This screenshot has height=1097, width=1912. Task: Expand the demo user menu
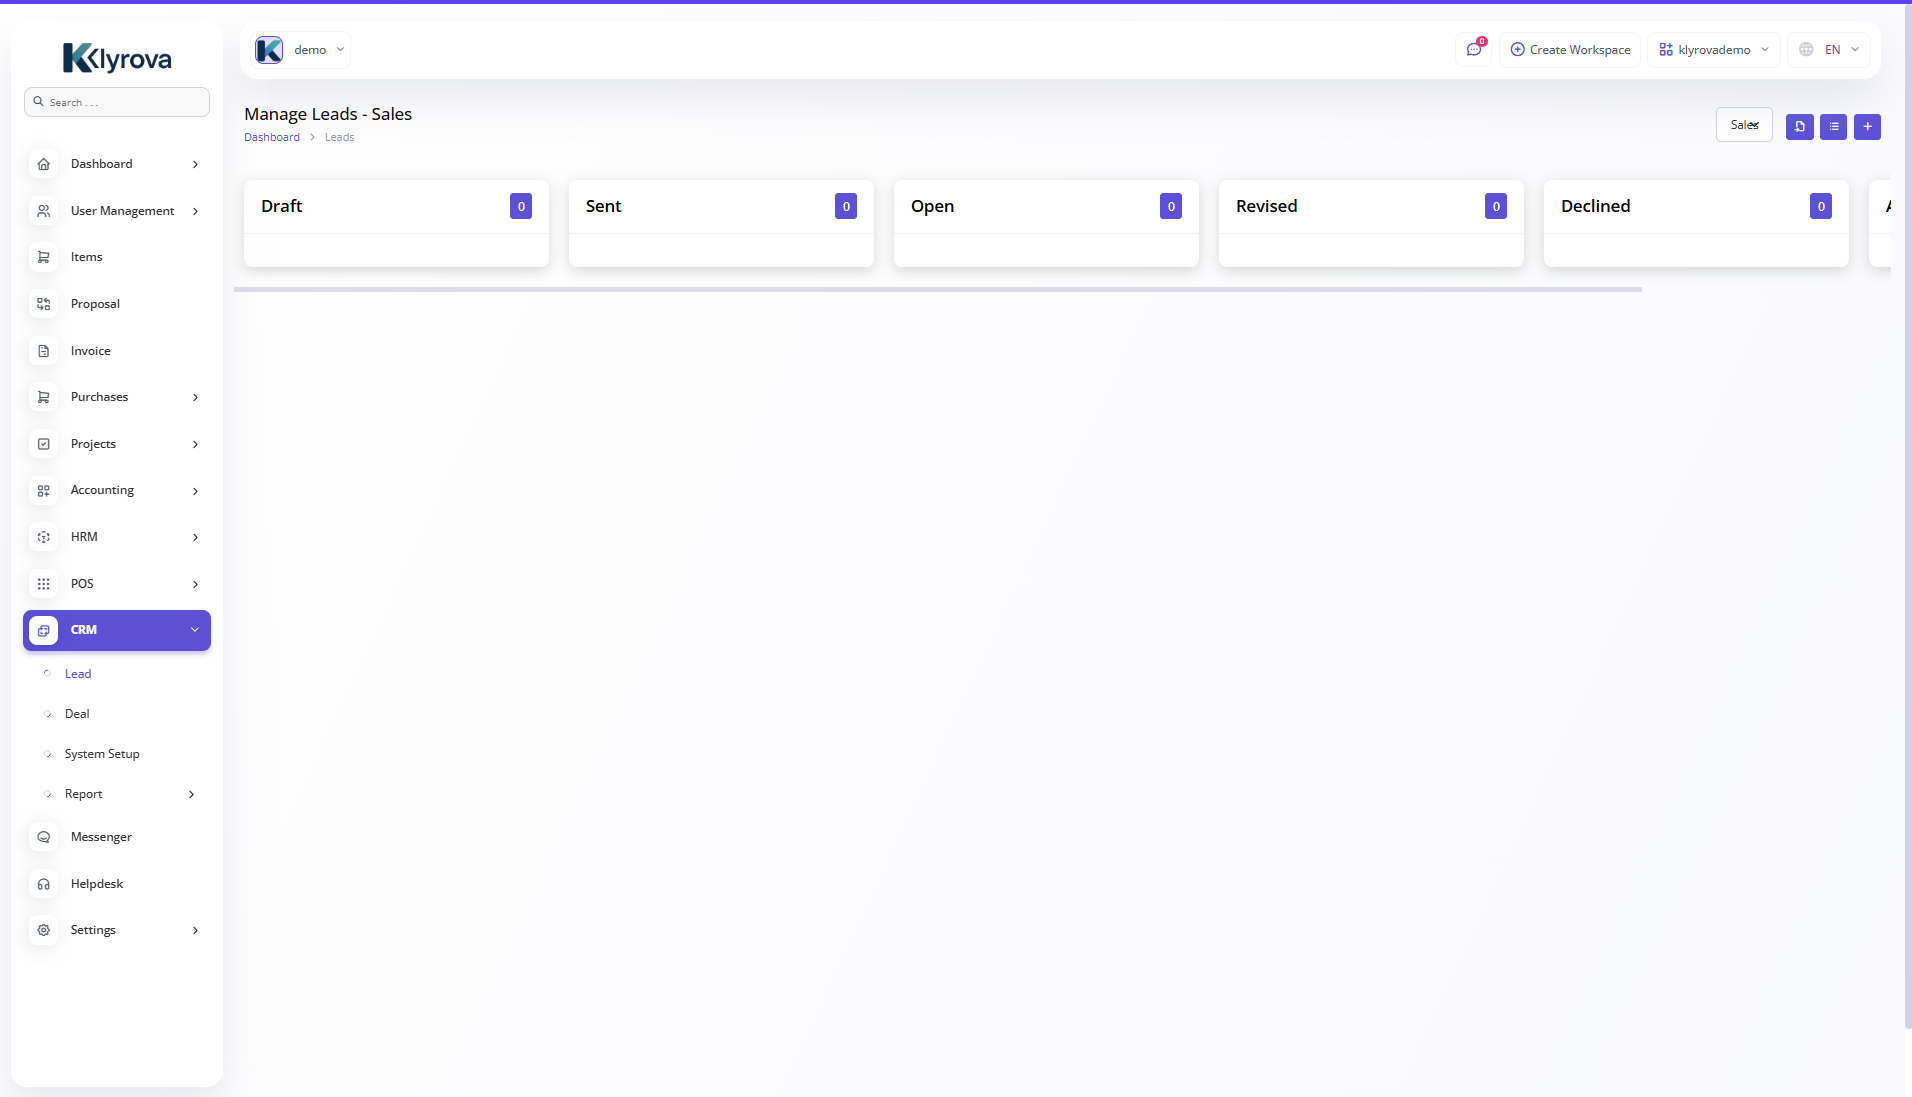(300, 50)
